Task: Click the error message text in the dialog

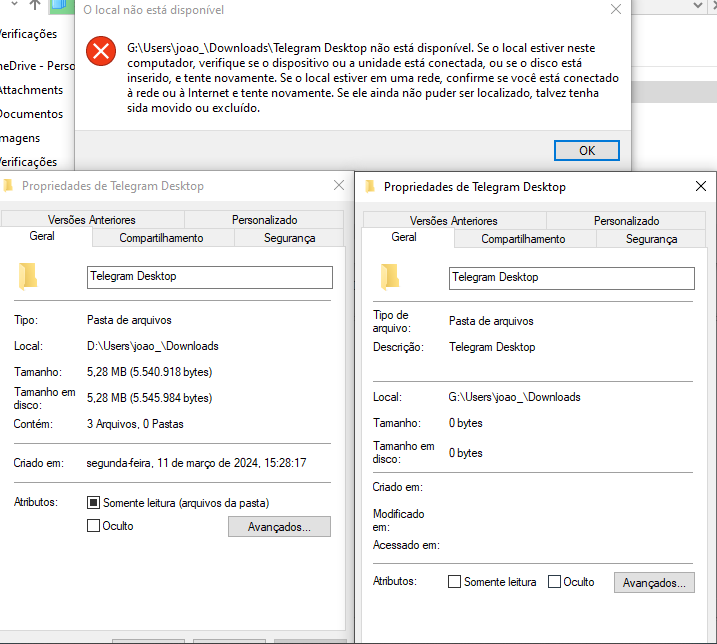Action: (373, 78)
